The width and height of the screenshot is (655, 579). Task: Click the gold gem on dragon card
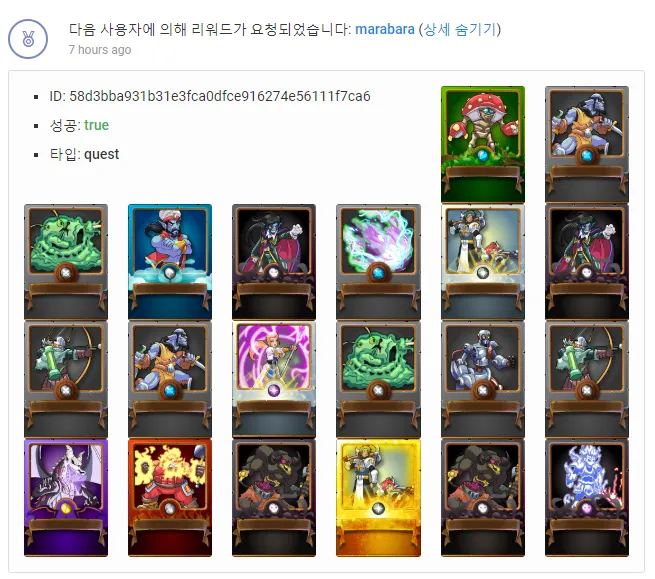[66, 508]
